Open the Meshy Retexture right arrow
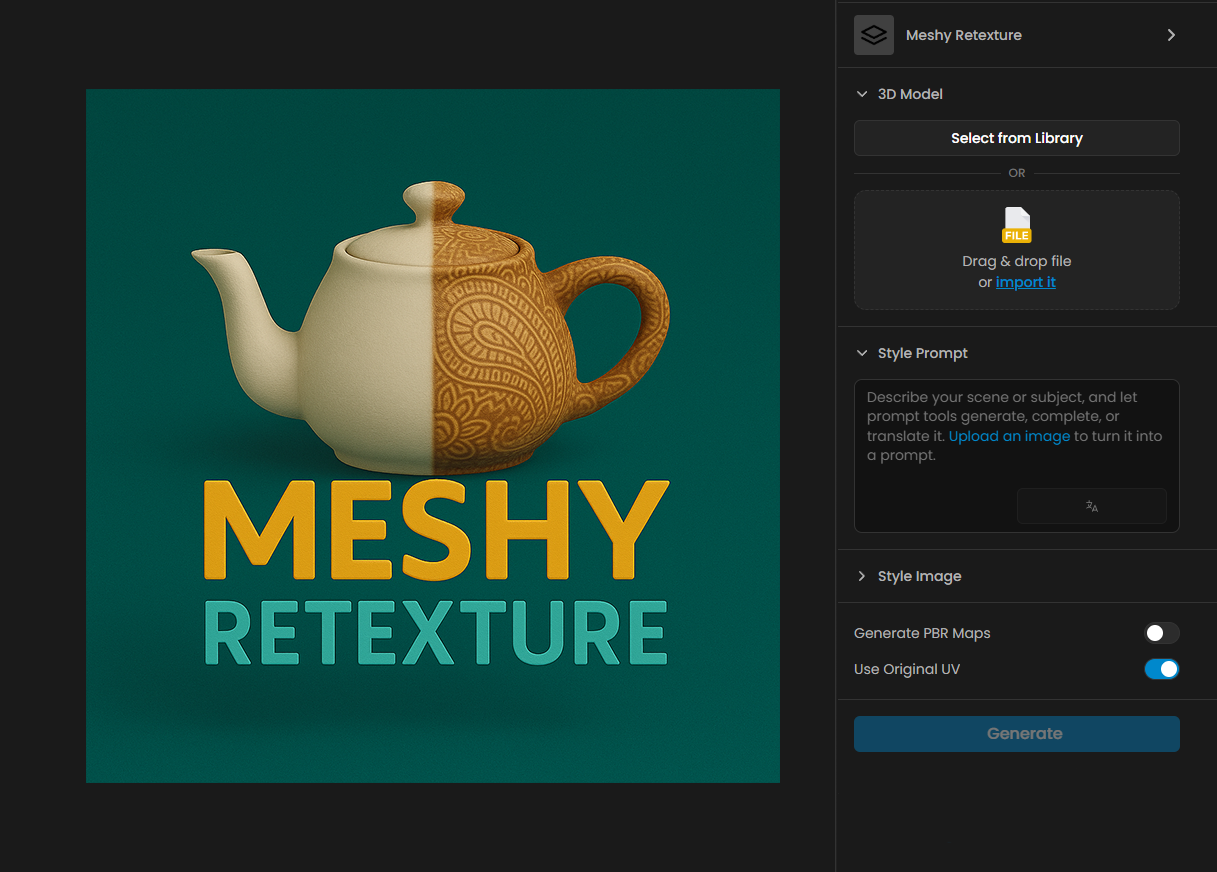Viewport: 1217px width, 872px height. pyautogui.click(x=1171, y=35)
